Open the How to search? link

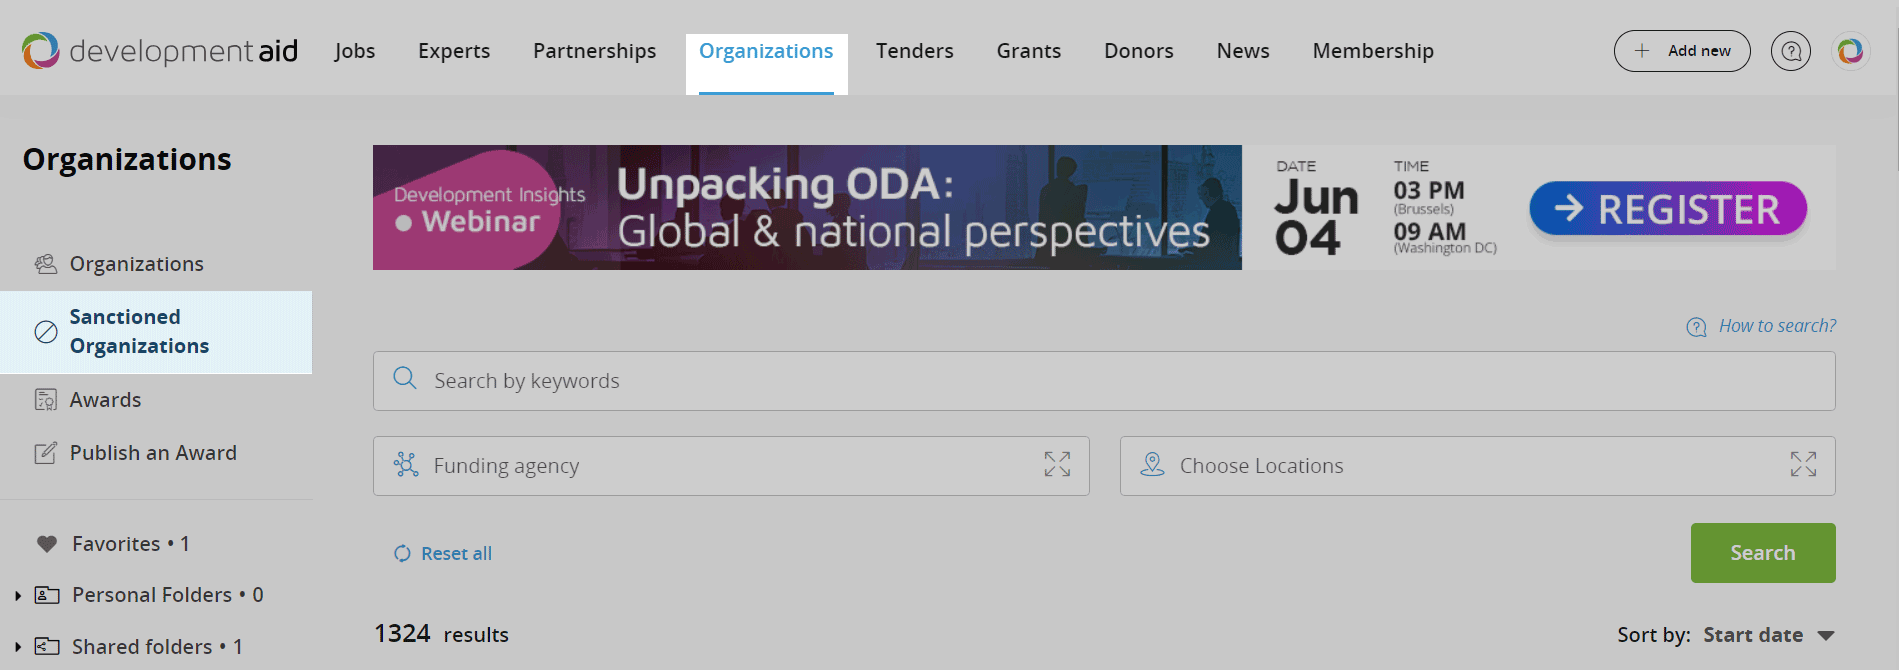[x=1777, y=326]
